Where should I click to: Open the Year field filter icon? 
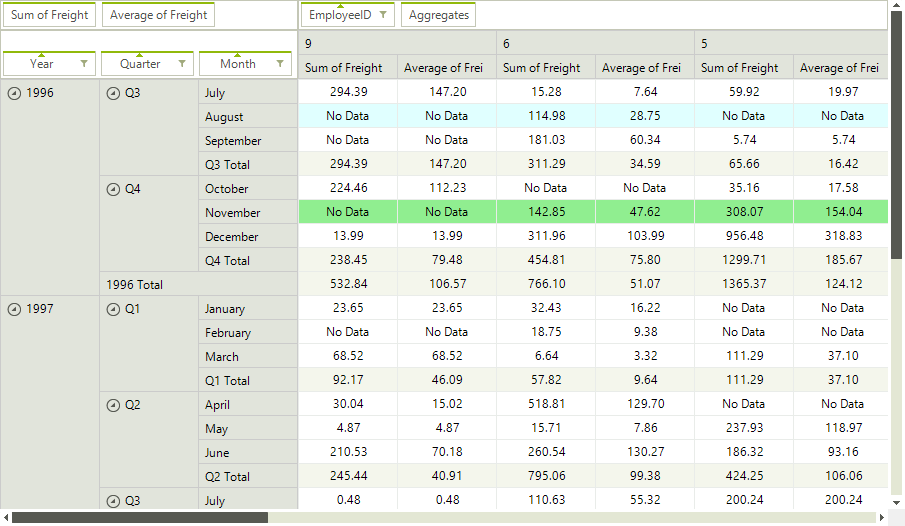tap(84, 64)
